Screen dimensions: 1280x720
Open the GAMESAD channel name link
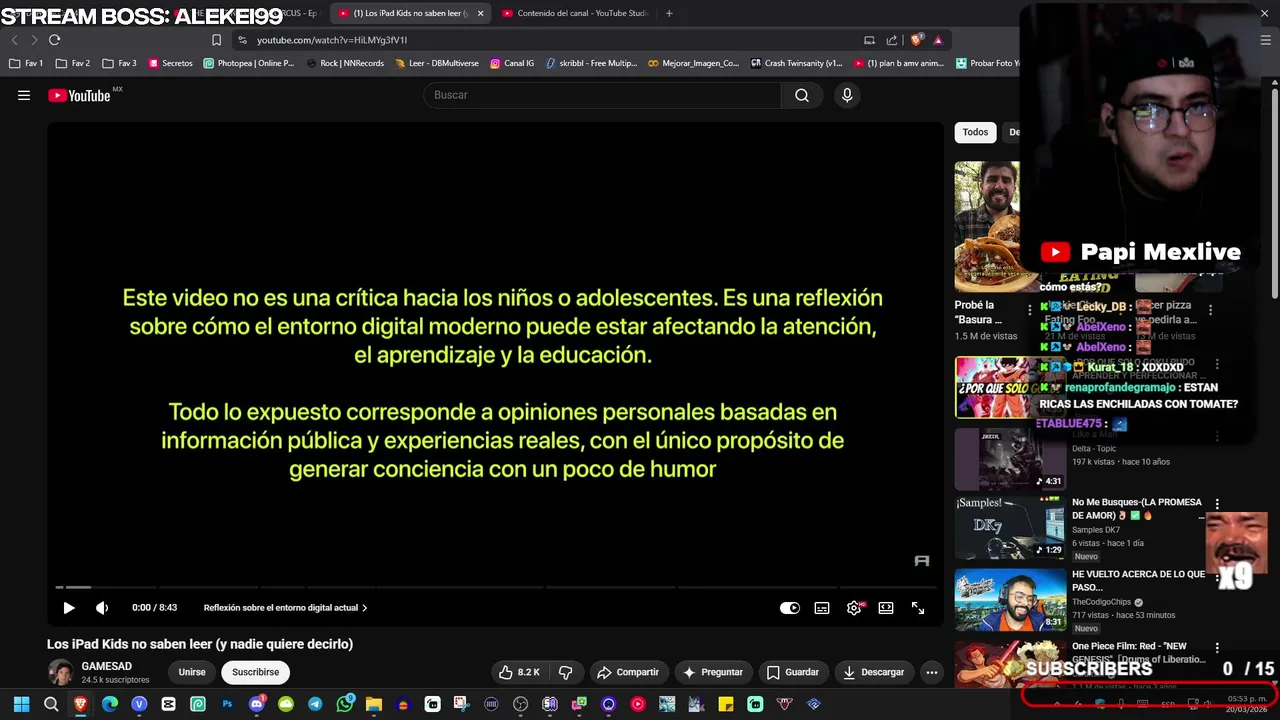click(x=107, y=666)
